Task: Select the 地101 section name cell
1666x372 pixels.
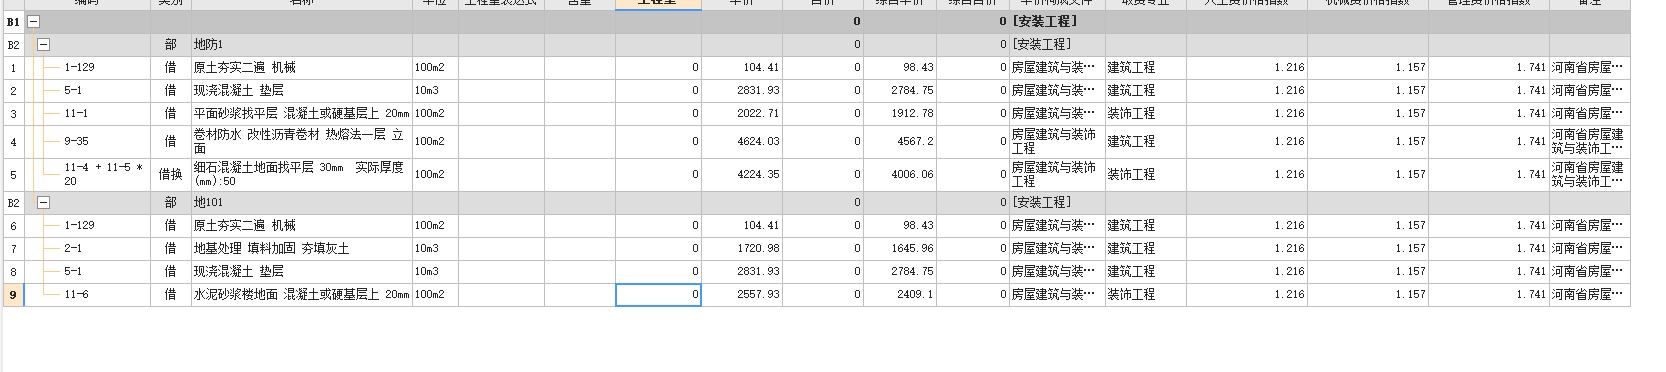Action: click(301, 202)
